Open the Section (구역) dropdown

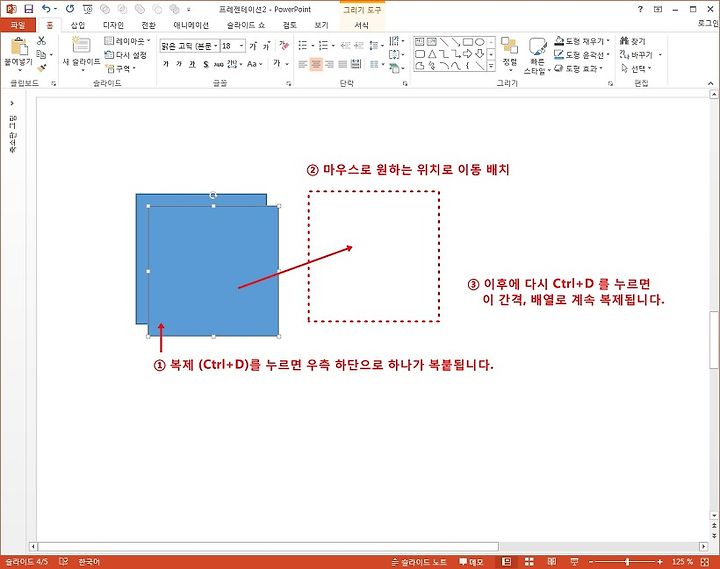pos(120,68)
